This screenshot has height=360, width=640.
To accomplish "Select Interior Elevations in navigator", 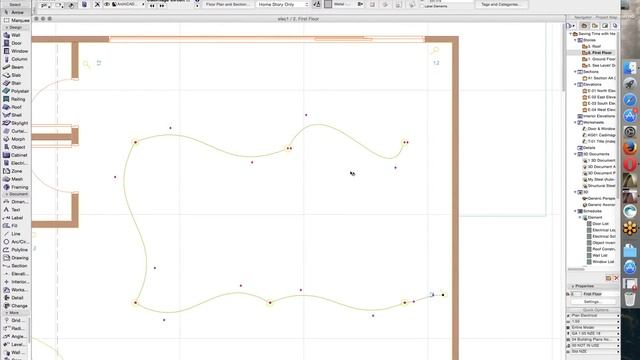I will coord(596,116).
